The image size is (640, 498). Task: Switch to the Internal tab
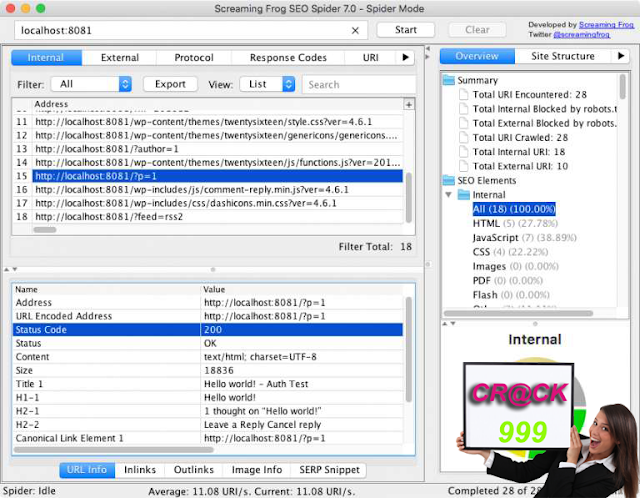pos(46,58)
